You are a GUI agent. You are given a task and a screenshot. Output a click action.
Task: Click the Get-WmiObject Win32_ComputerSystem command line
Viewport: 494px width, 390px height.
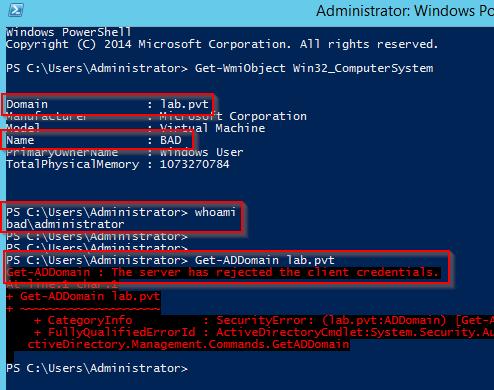click(x=220, y=68)
